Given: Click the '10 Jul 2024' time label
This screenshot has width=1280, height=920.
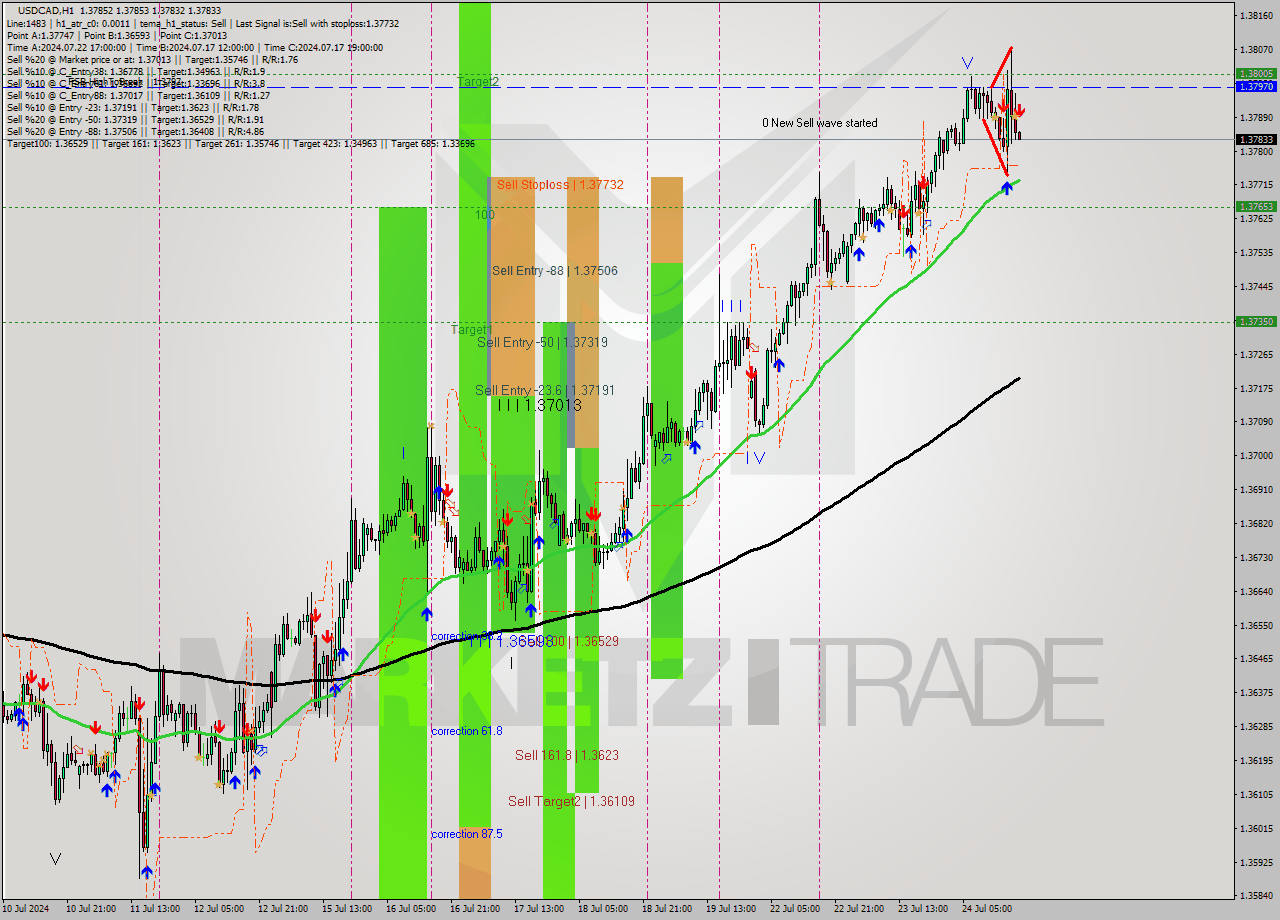Looking at the screenshot, I should [x=27, y=910].
